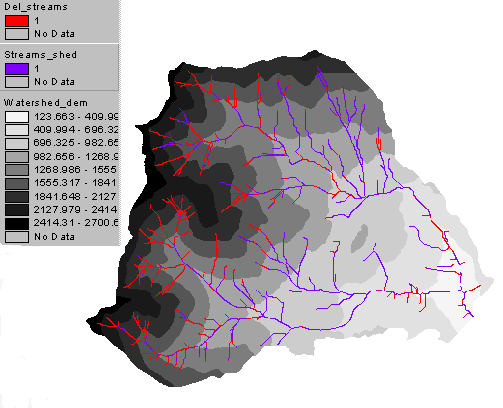
Task: Click the Del_streams value 1 label
Action: click(37, 21)
